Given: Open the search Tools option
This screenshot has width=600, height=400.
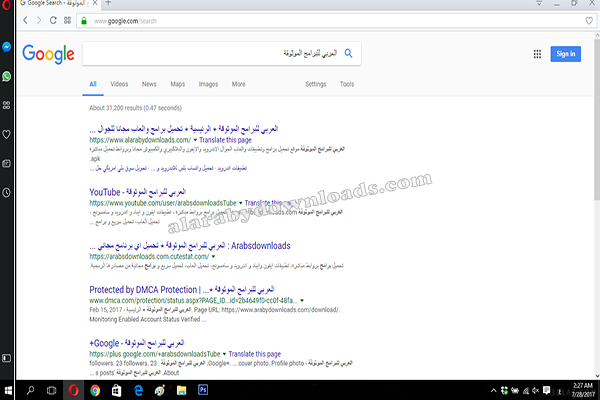Looking at the screenshot, I should 347,84.
